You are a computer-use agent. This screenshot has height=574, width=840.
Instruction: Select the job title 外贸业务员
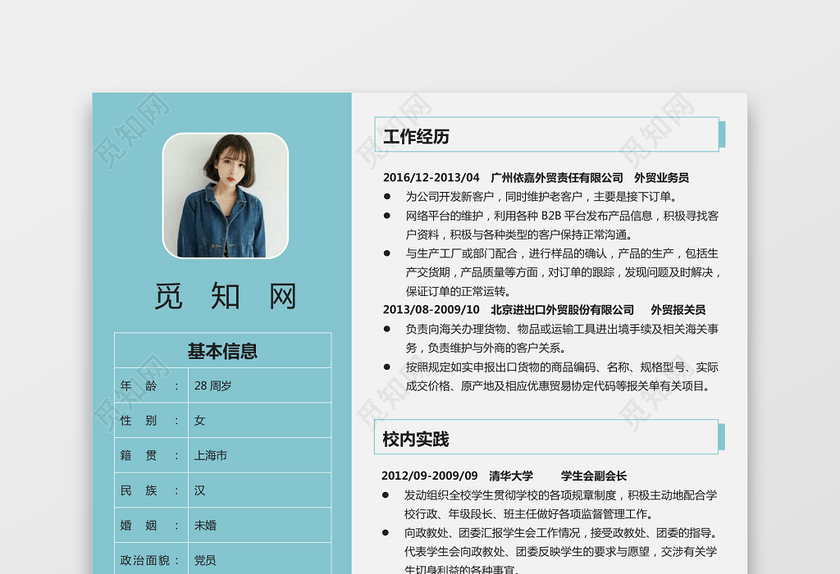pos(662,177)
